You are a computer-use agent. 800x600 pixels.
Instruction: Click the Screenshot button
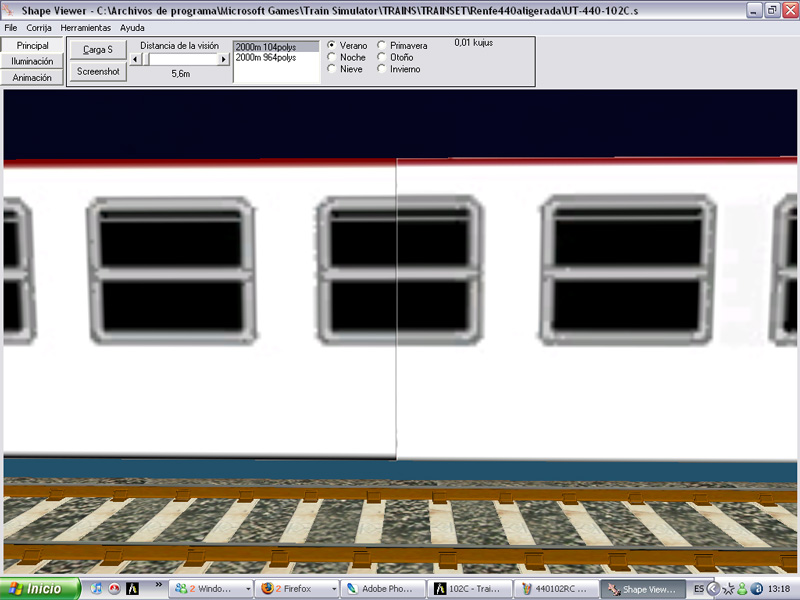point(98,71)
